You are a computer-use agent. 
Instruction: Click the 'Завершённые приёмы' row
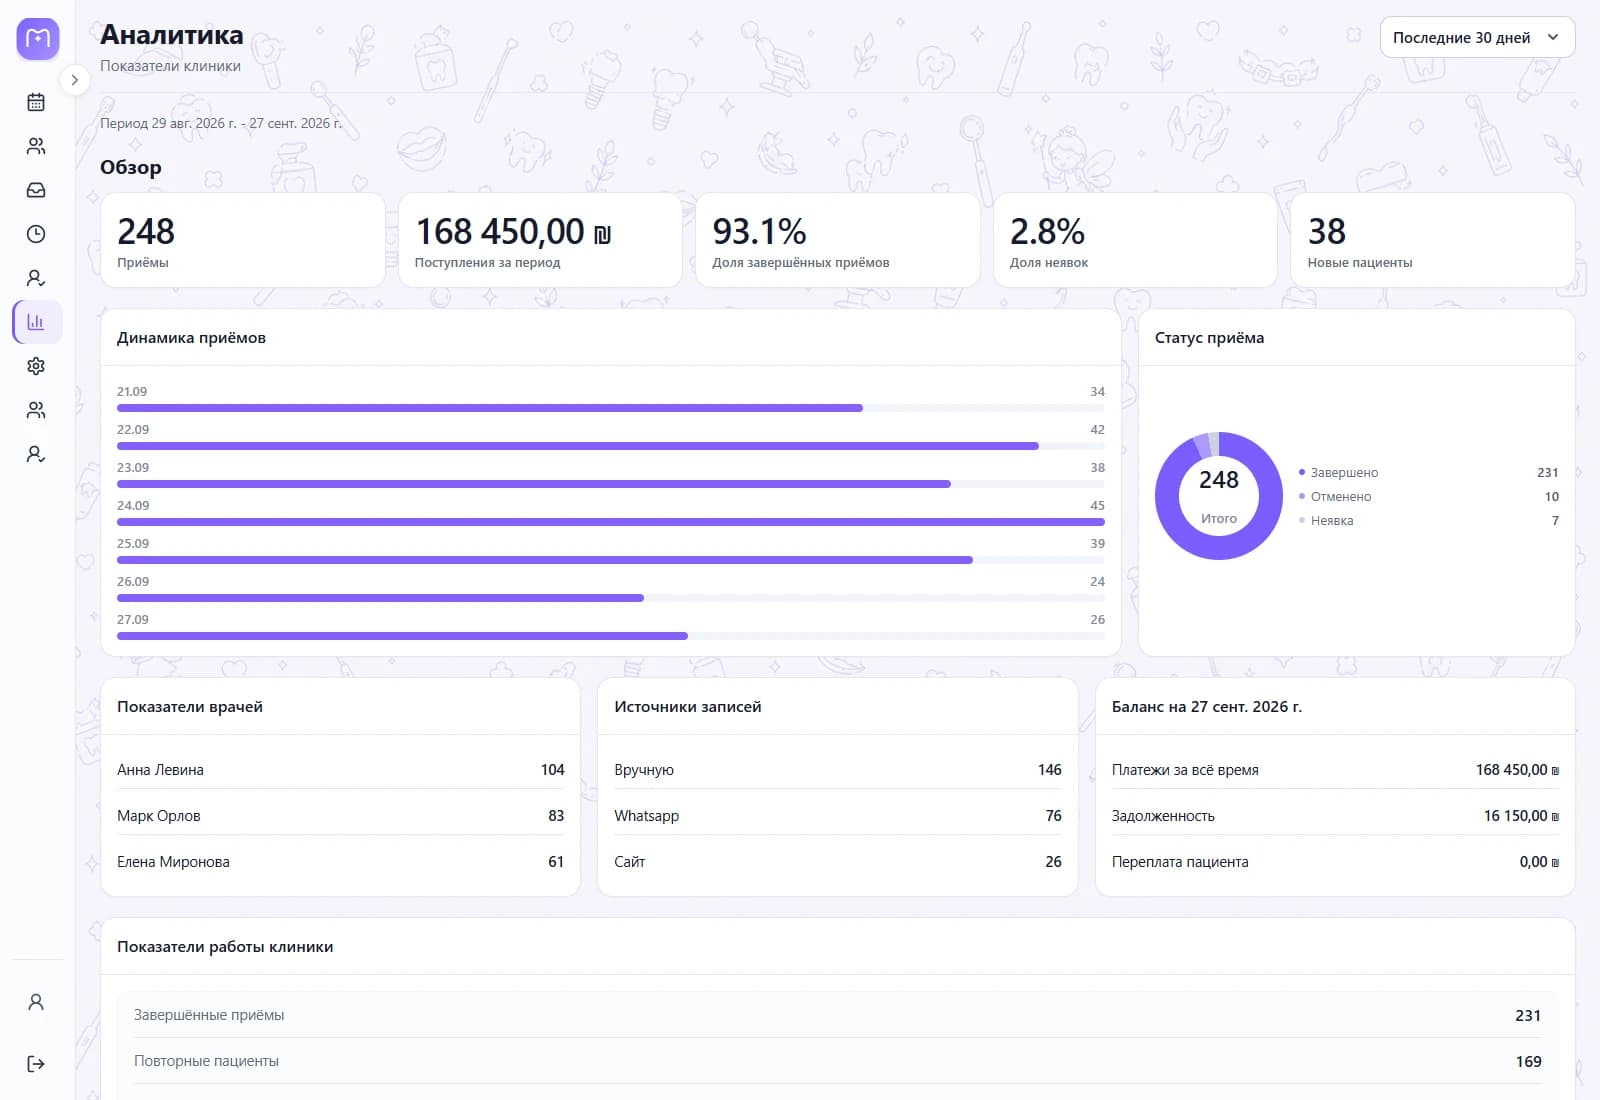(x=838, y=1015)
